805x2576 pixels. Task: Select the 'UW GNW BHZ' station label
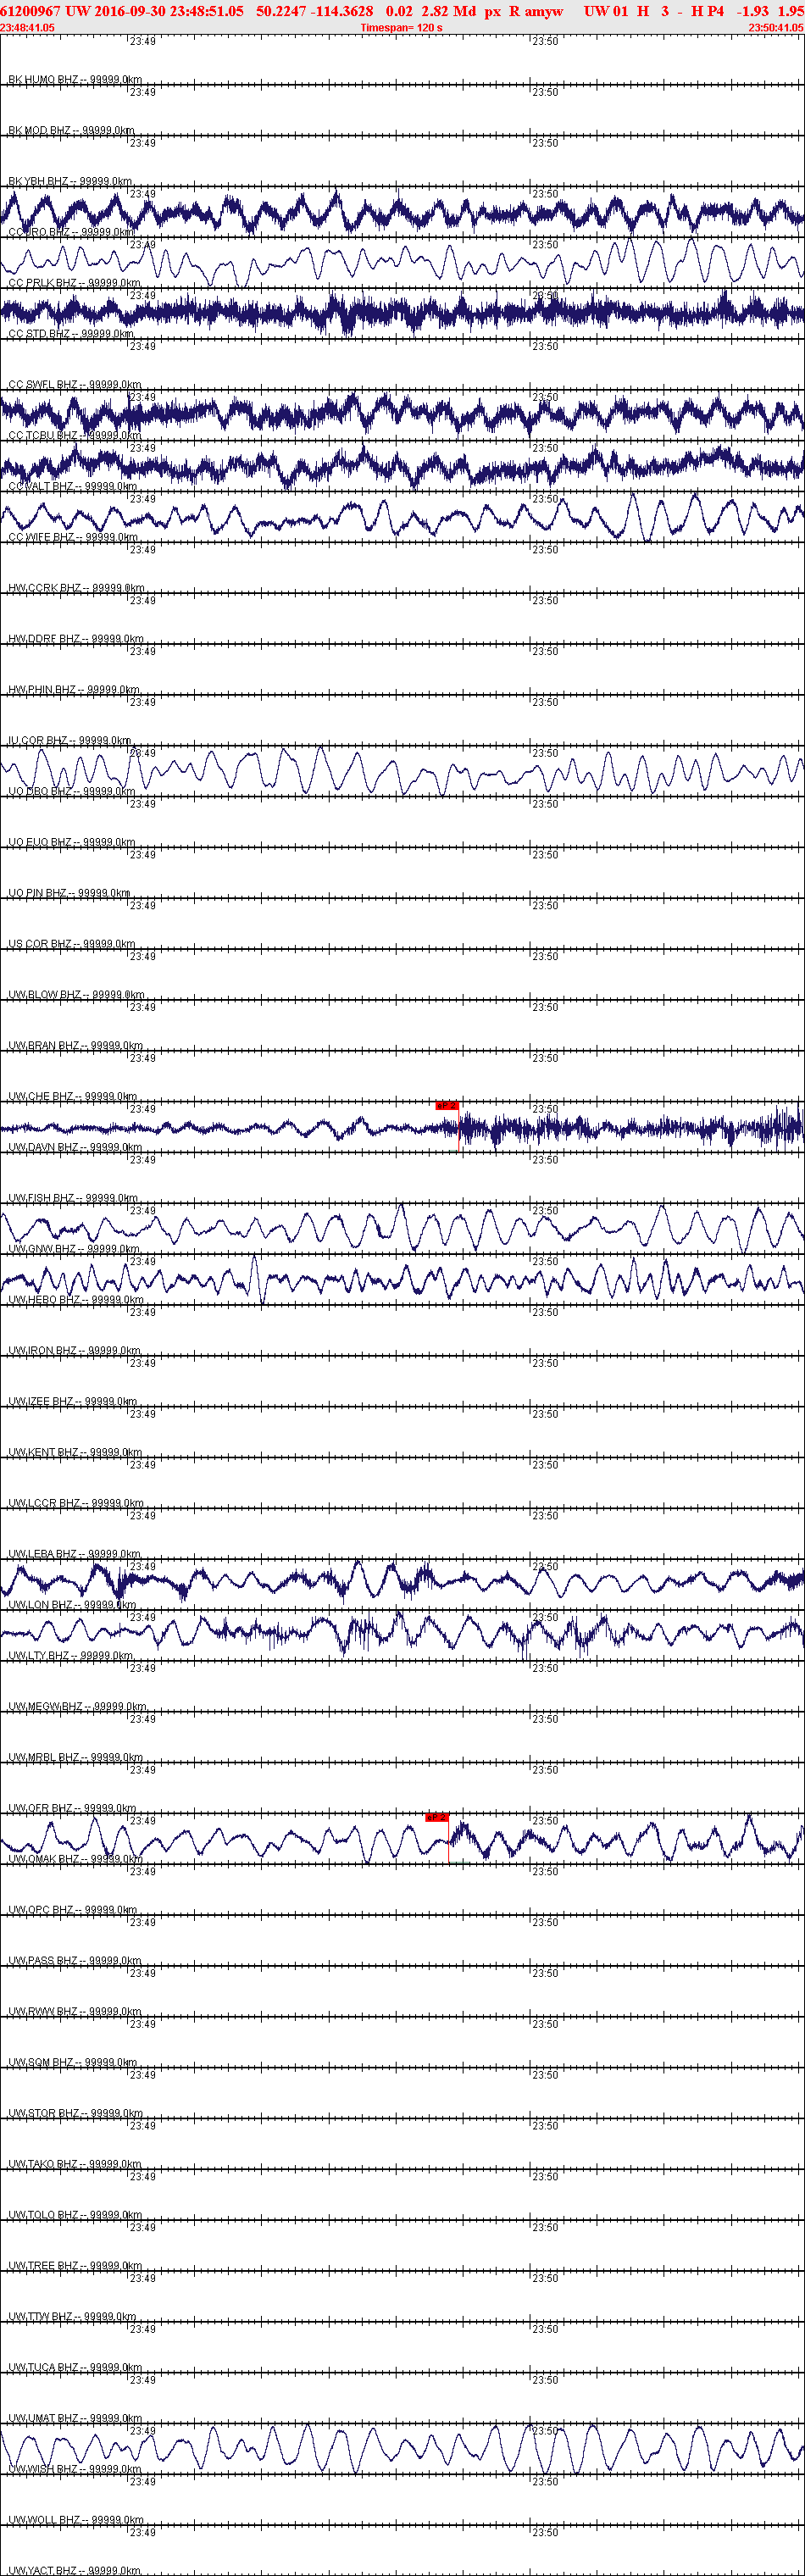(74, 1249)
